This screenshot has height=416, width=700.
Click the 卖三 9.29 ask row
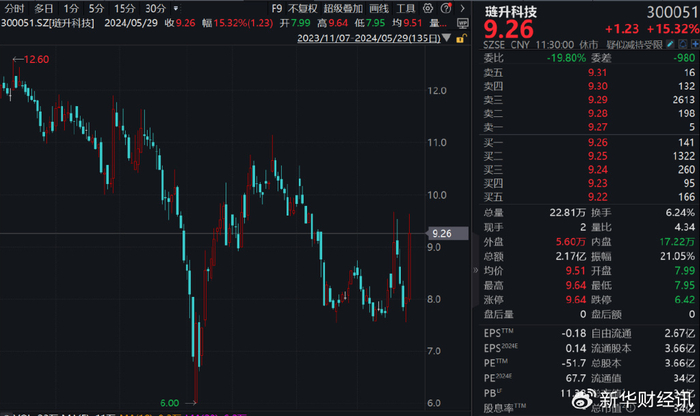(589, 100)
